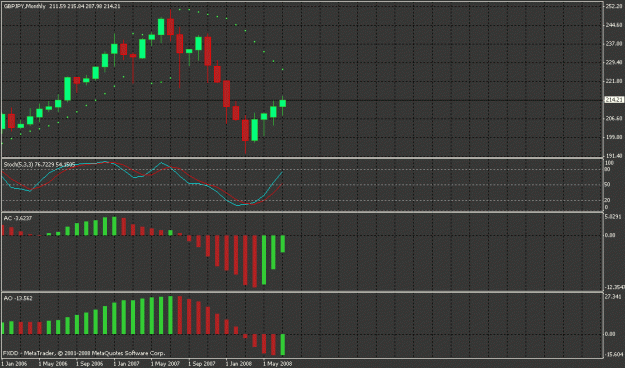Click the AO -13.562 indicator label
Image resolution: width=625 pixels, height=368 pixels.
tap(18, 298)
